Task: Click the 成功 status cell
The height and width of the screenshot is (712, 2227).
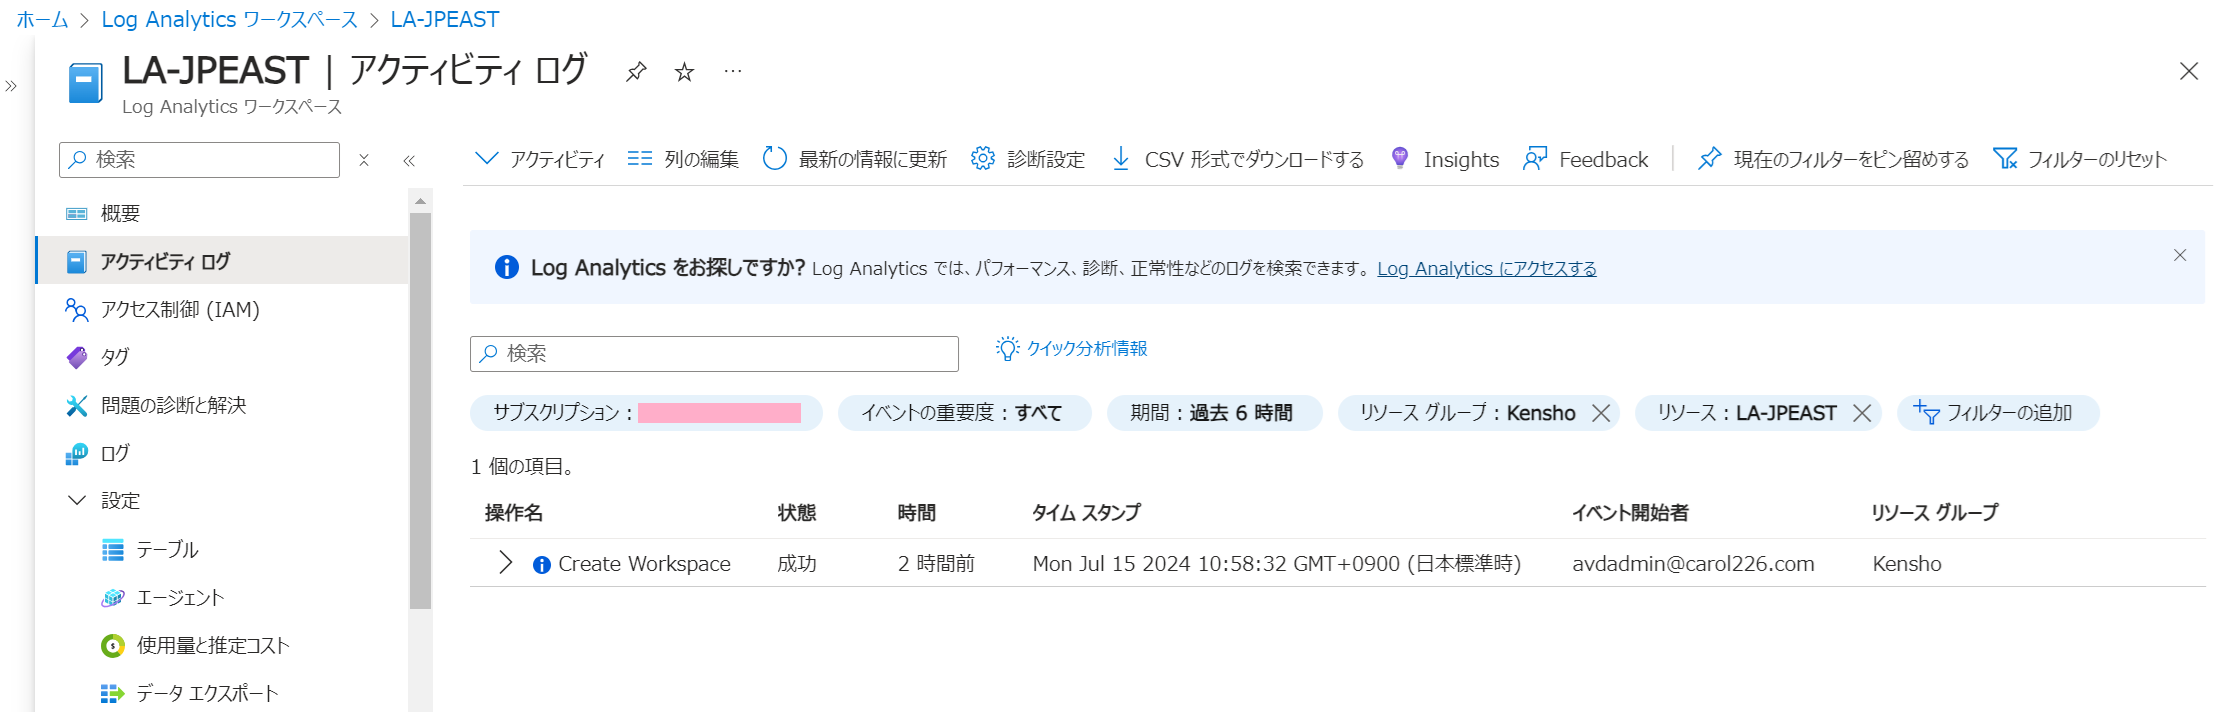Action: pos(797,564)
